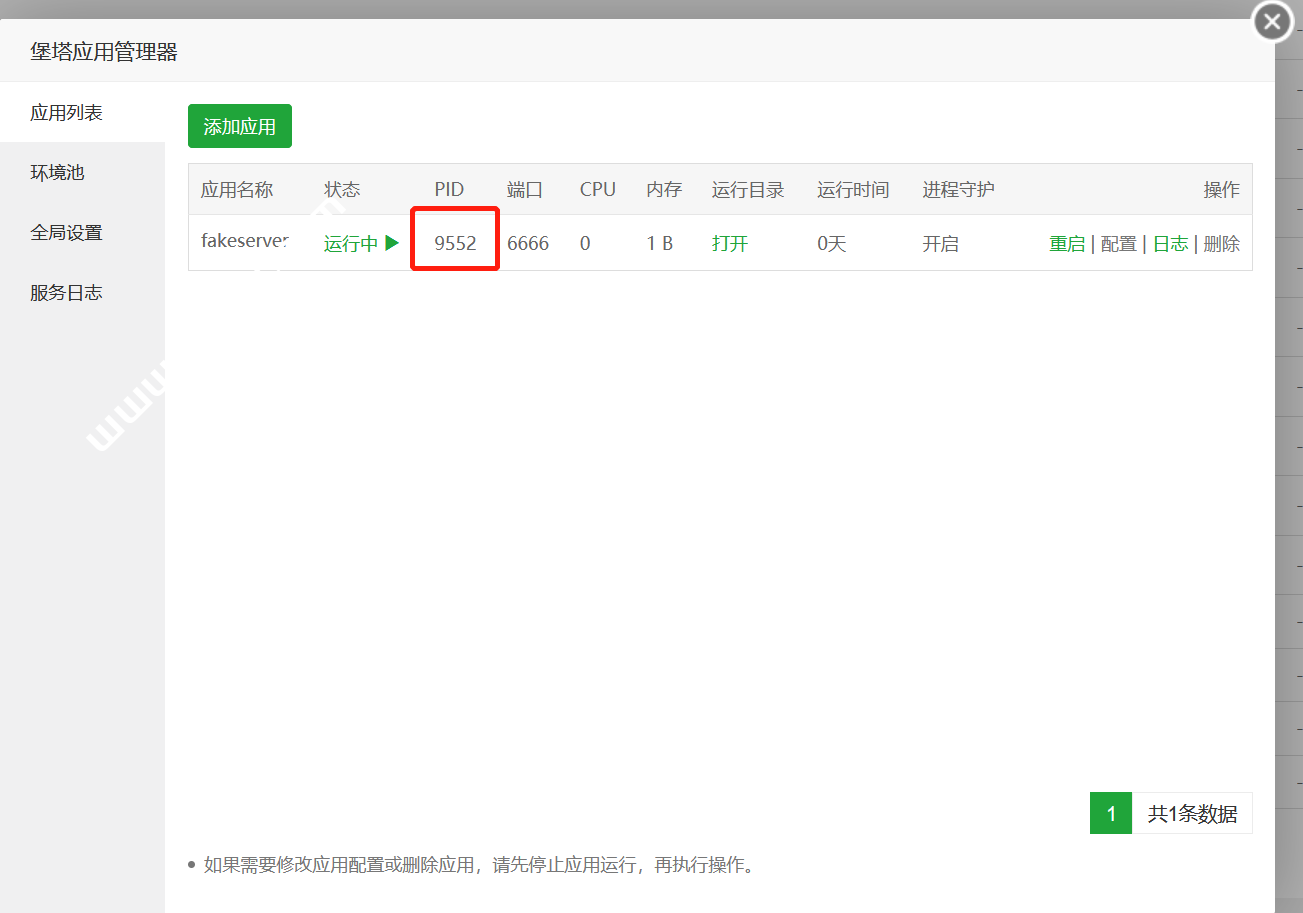
Task: Open the 应用列表 tab
Action: point(66,113)
